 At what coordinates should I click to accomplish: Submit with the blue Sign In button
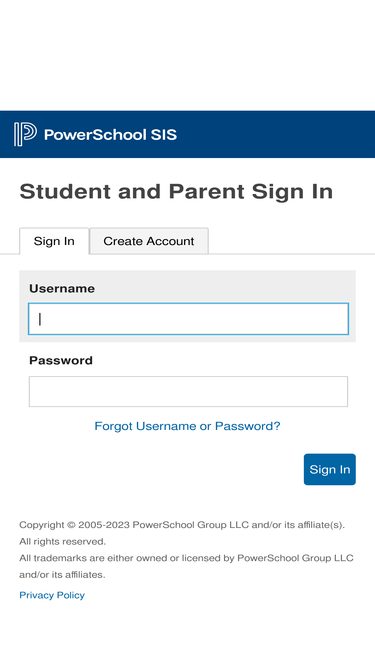[x=330, y=469]
